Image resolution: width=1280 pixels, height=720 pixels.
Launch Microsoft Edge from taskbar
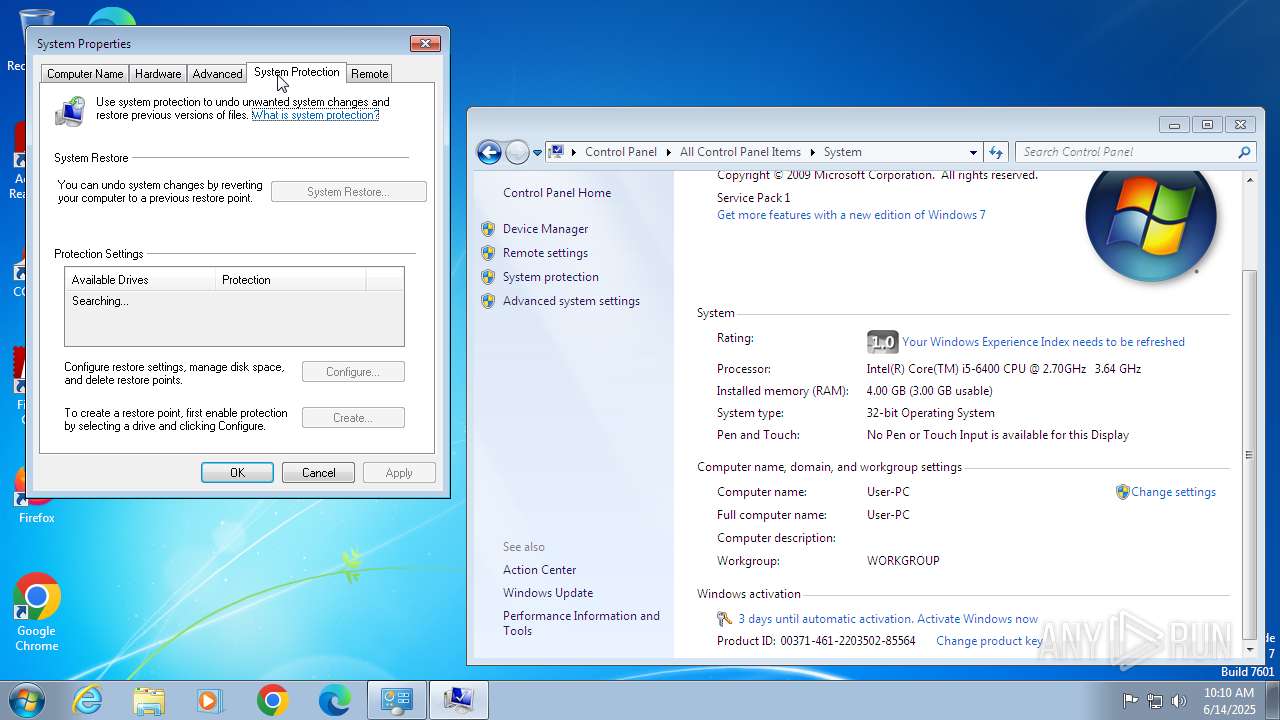[x=334, y=700]
